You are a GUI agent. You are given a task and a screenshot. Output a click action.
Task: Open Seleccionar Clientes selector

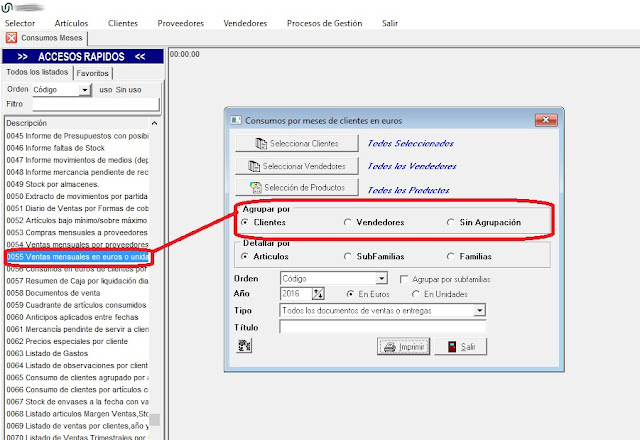click(x=295, y=144)
